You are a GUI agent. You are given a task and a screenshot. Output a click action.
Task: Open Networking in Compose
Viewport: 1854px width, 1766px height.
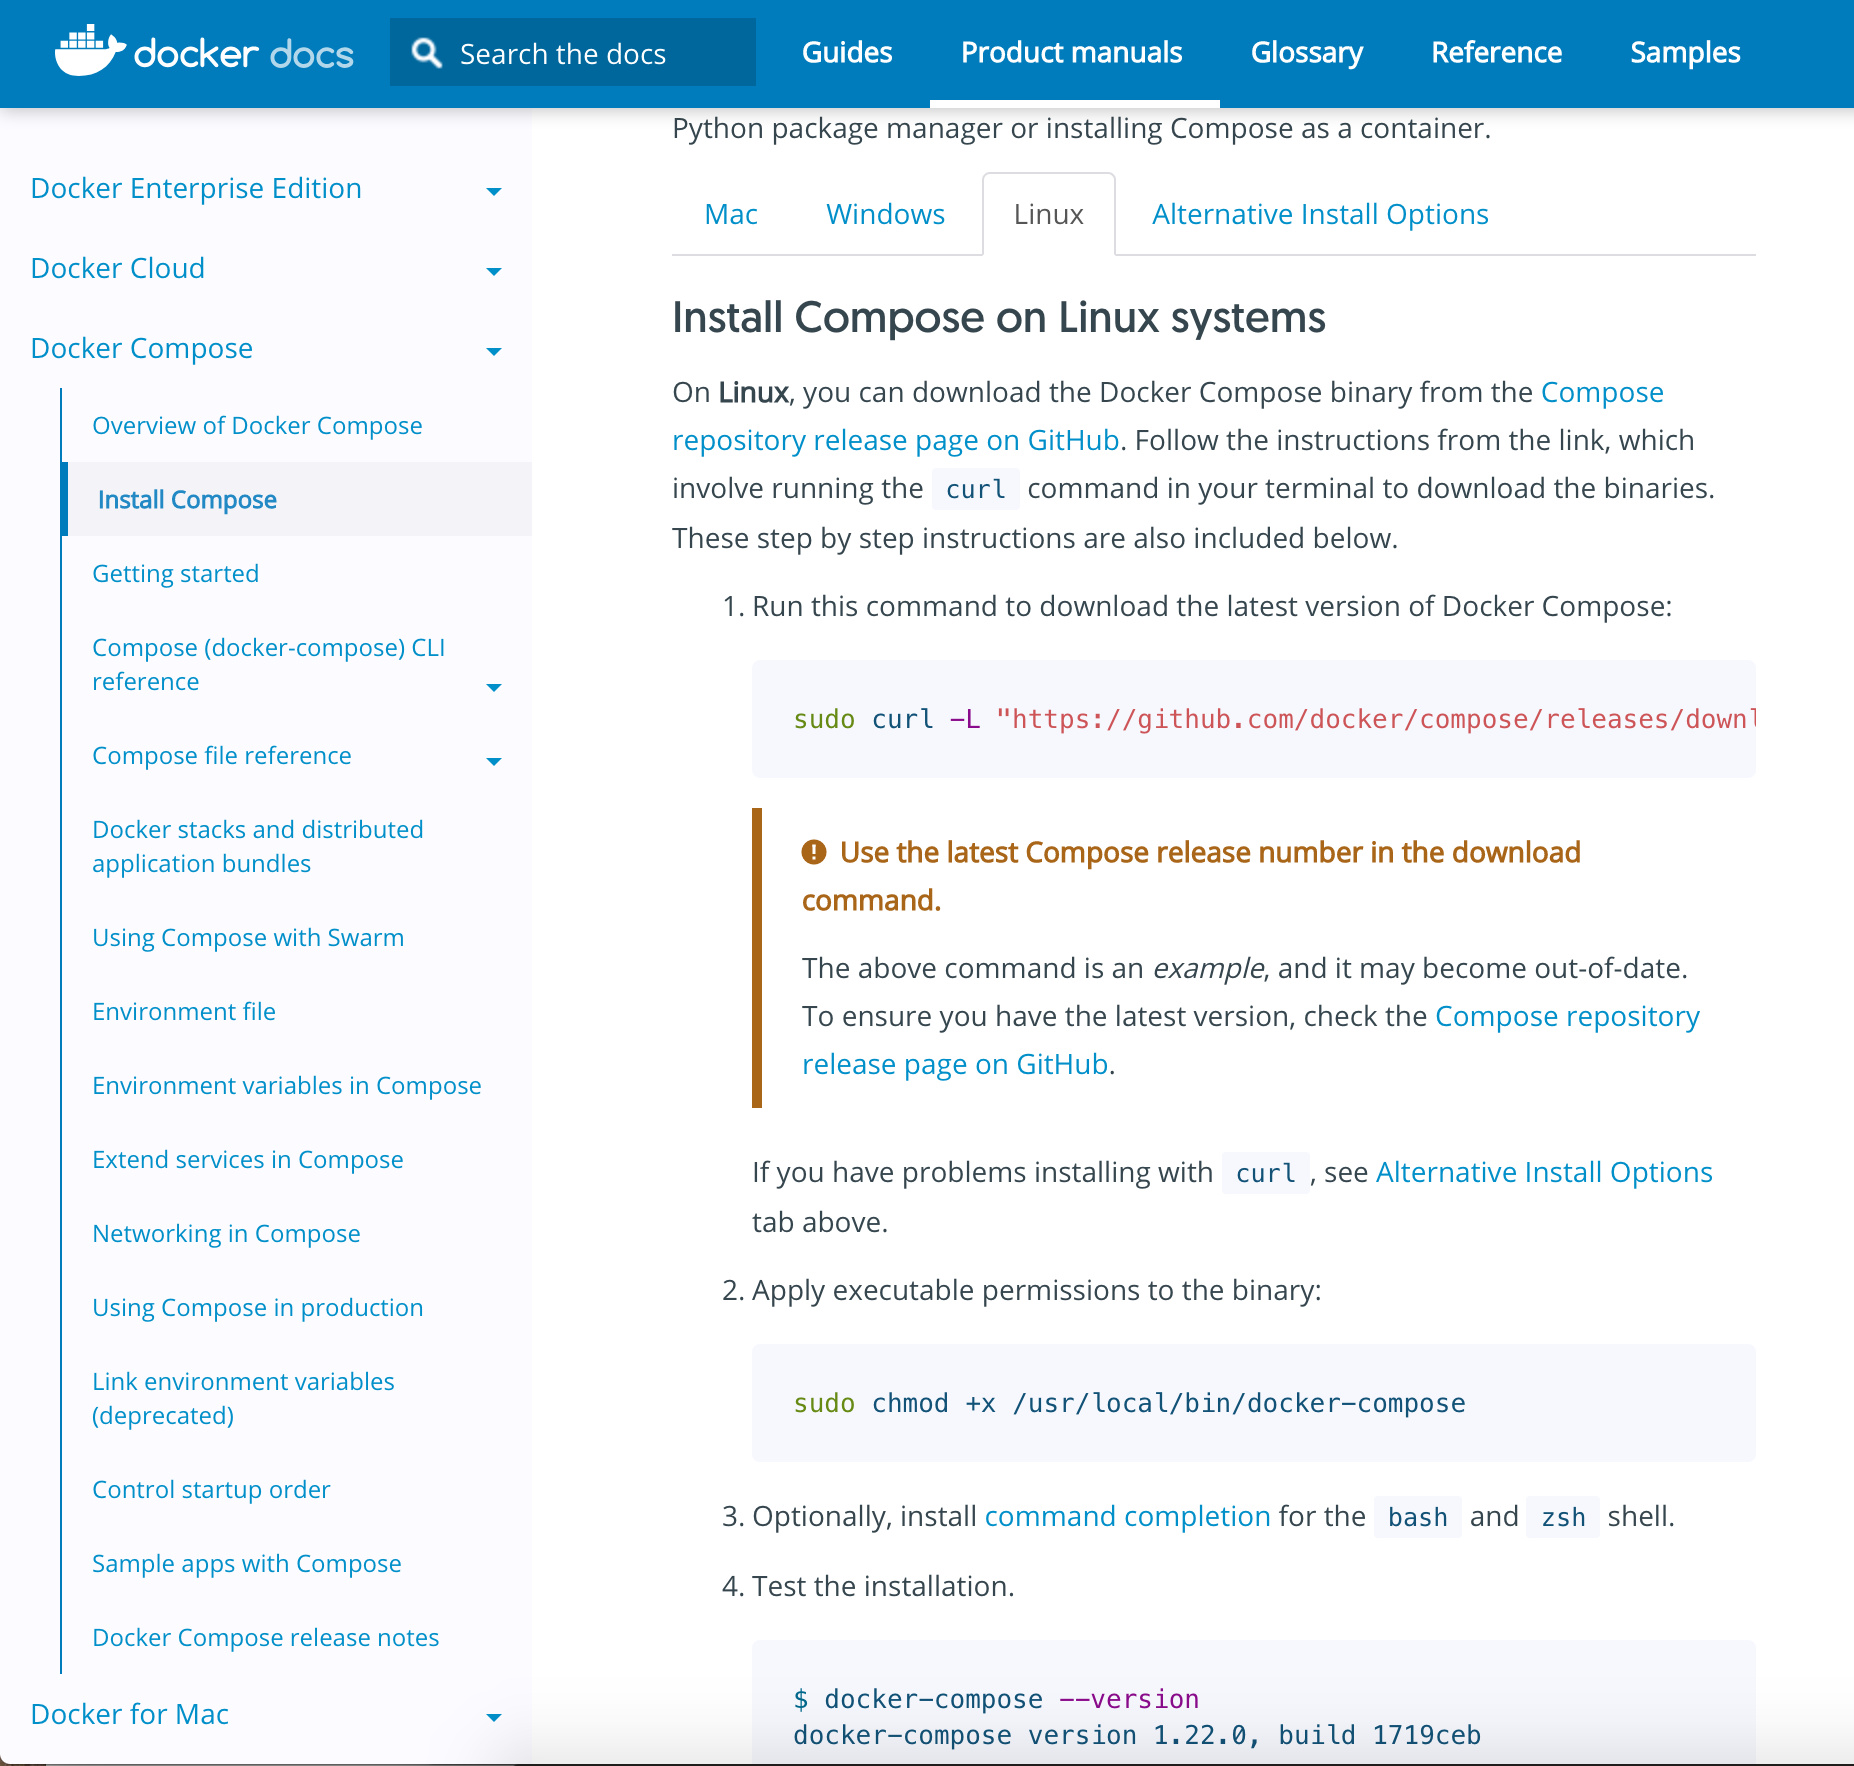point(226,1233)
